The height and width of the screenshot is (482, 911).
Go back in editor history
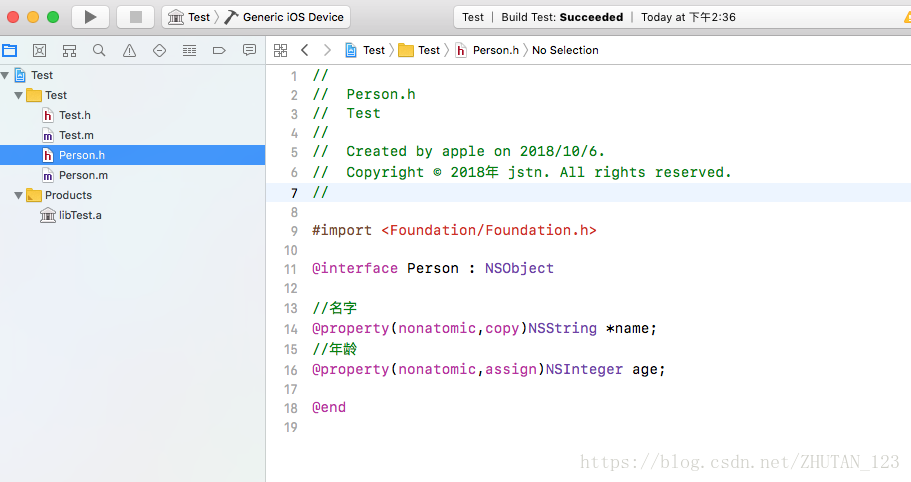pos(304,51)
